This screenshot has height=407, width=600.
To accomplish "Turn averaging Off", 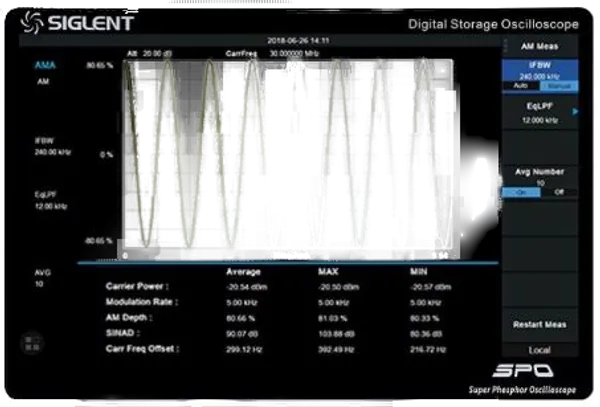I will pos(559,192).
